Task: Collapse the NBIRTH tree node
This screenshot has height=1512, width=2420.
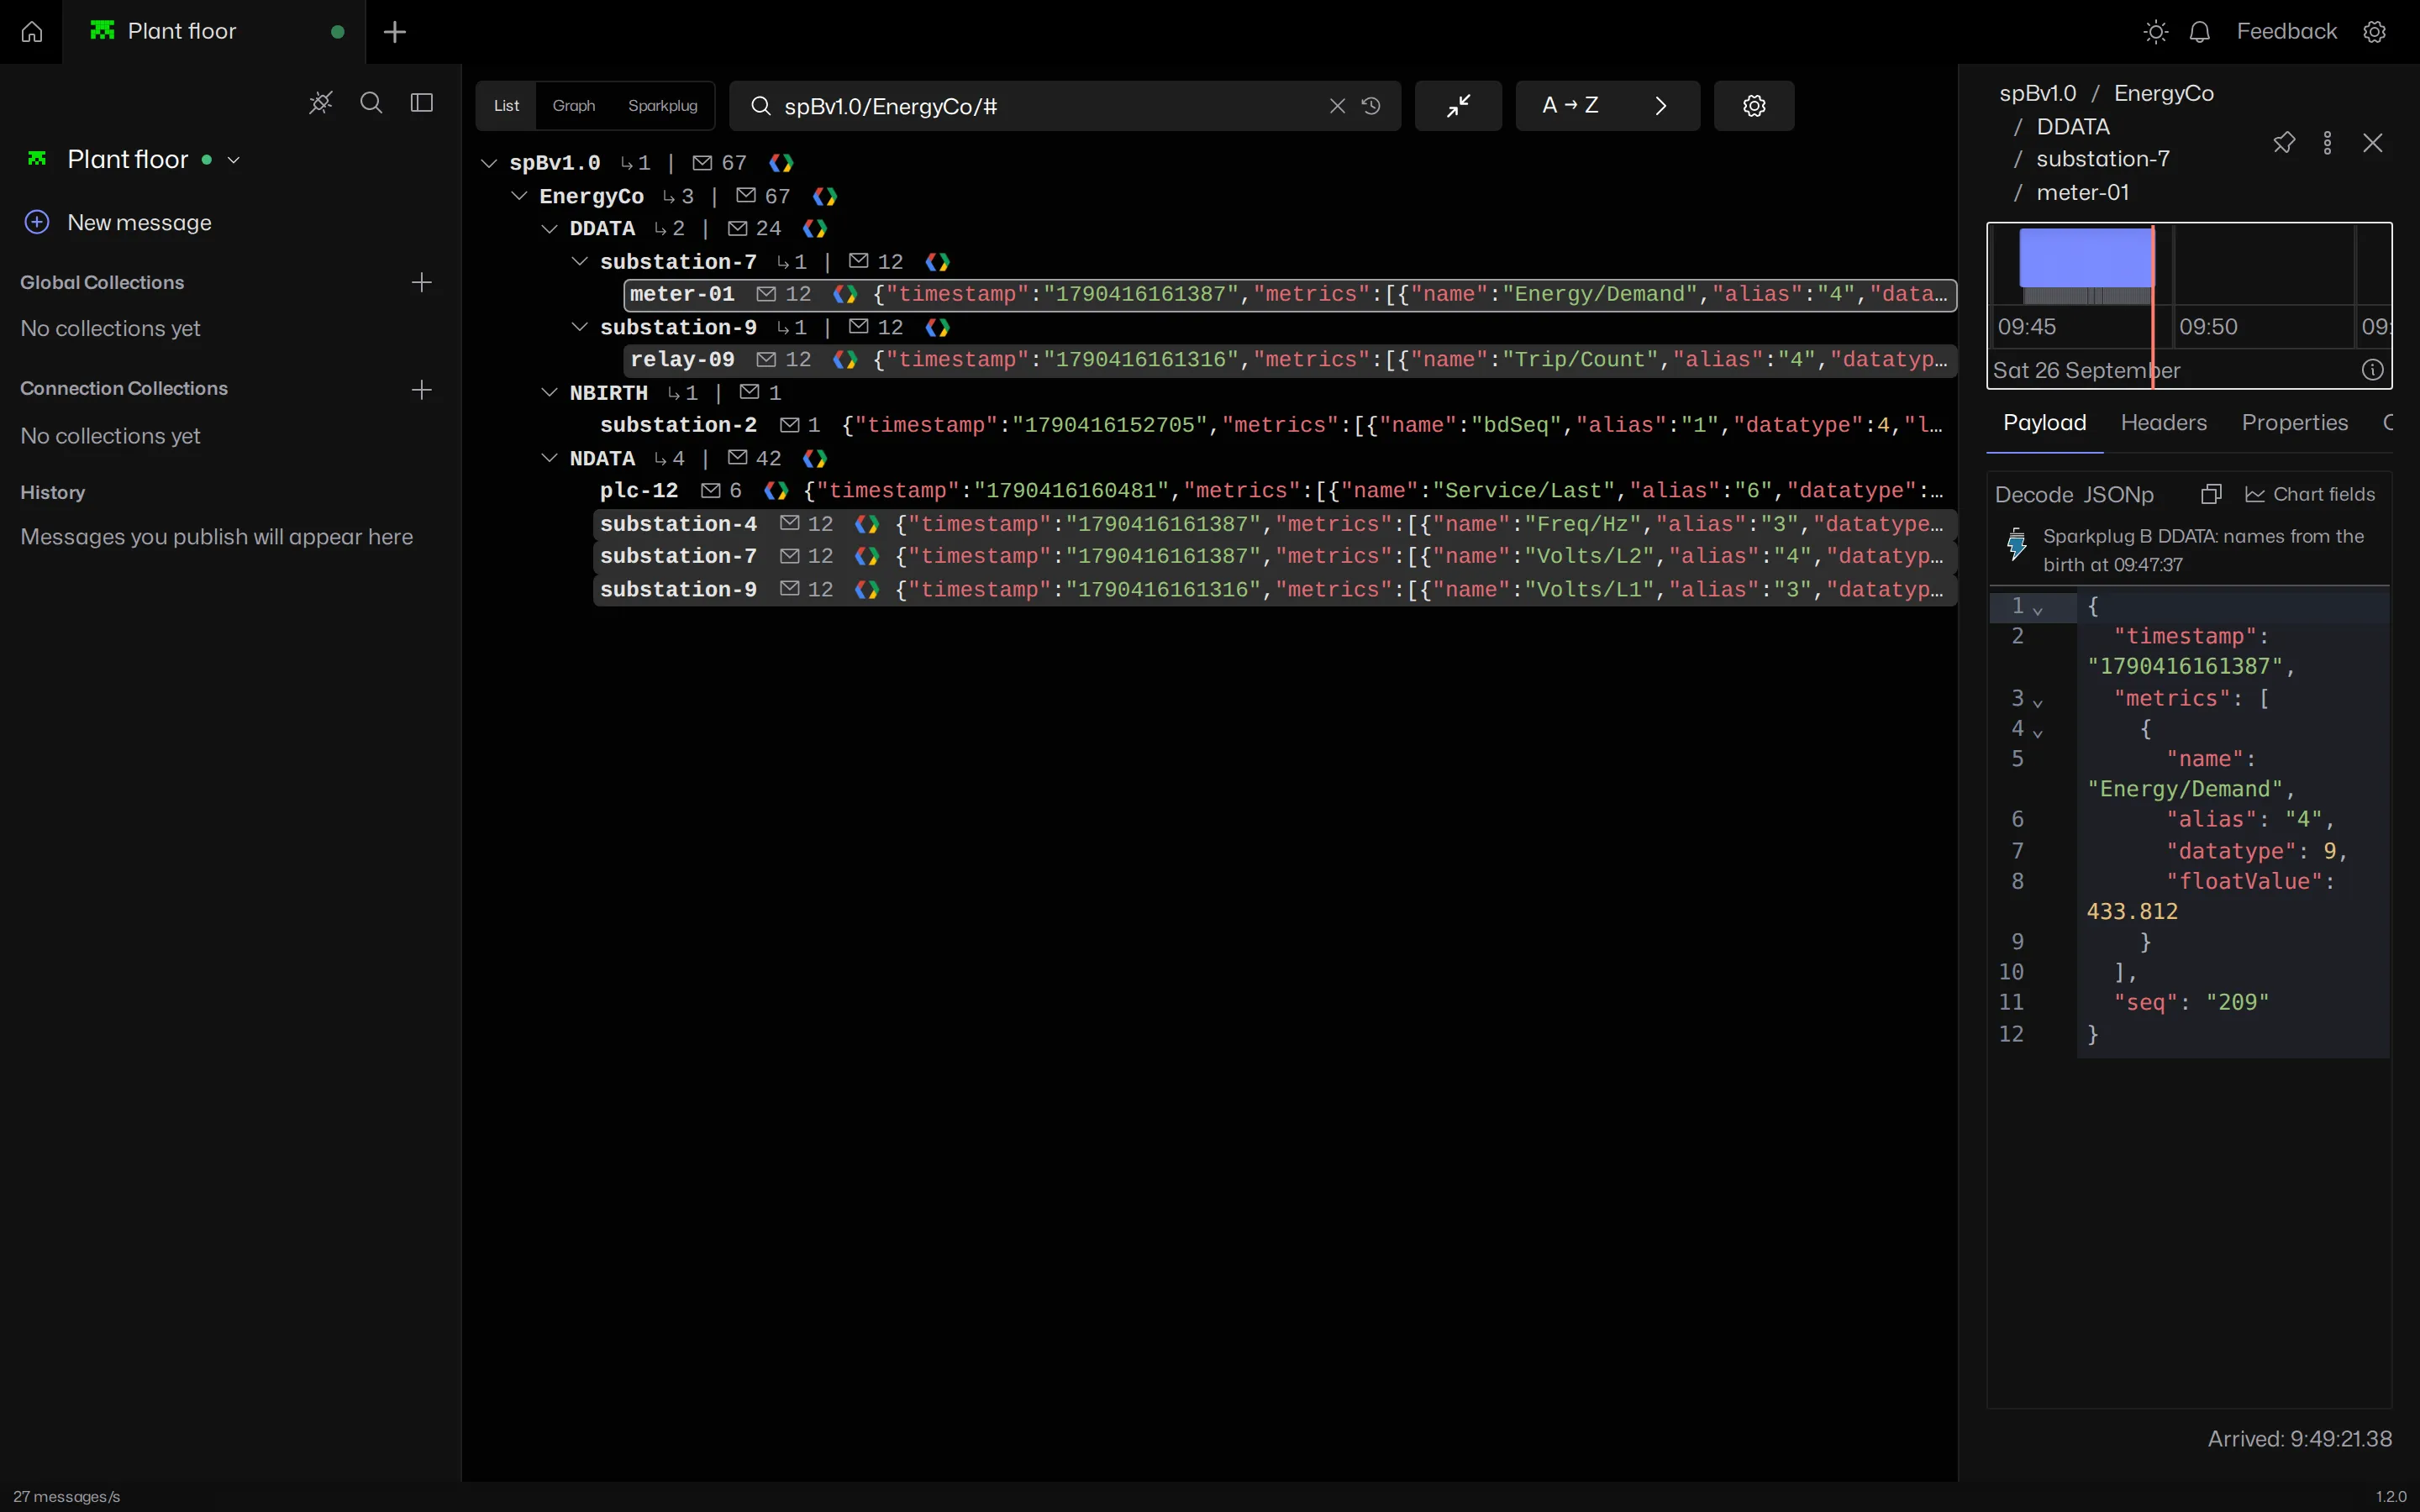Action: [549, 393]
